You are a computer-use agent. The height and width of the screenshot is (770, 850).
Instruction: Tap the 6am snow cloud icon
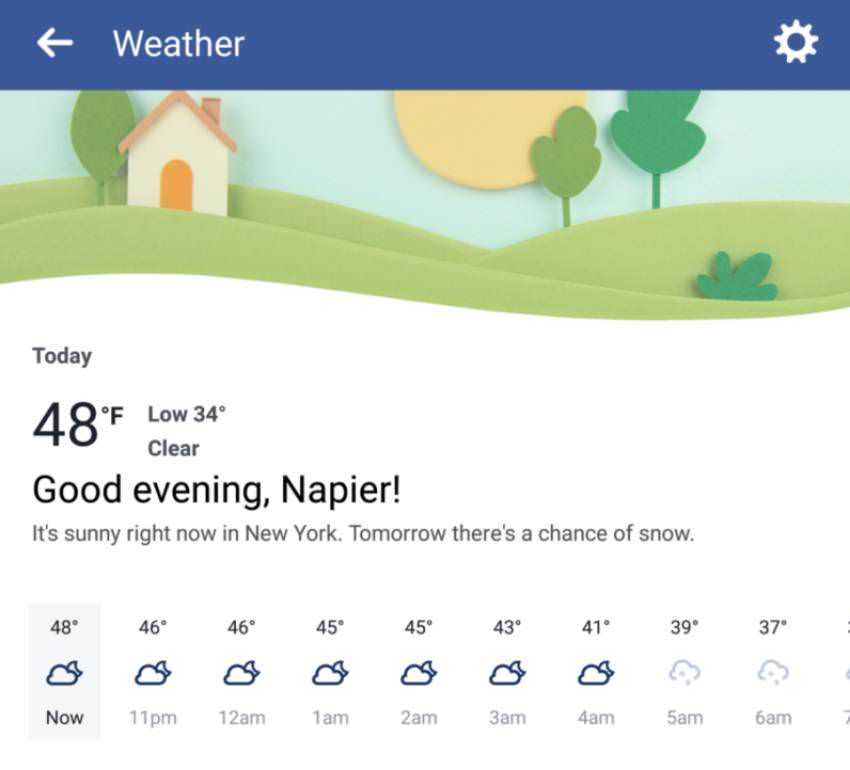(773, 674)
